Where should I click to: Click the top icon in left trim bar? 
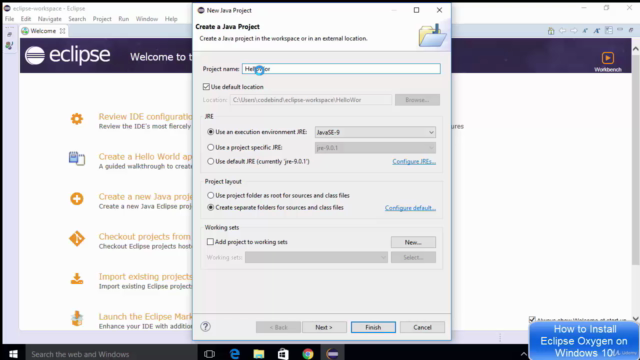click(x=9, y=35)
